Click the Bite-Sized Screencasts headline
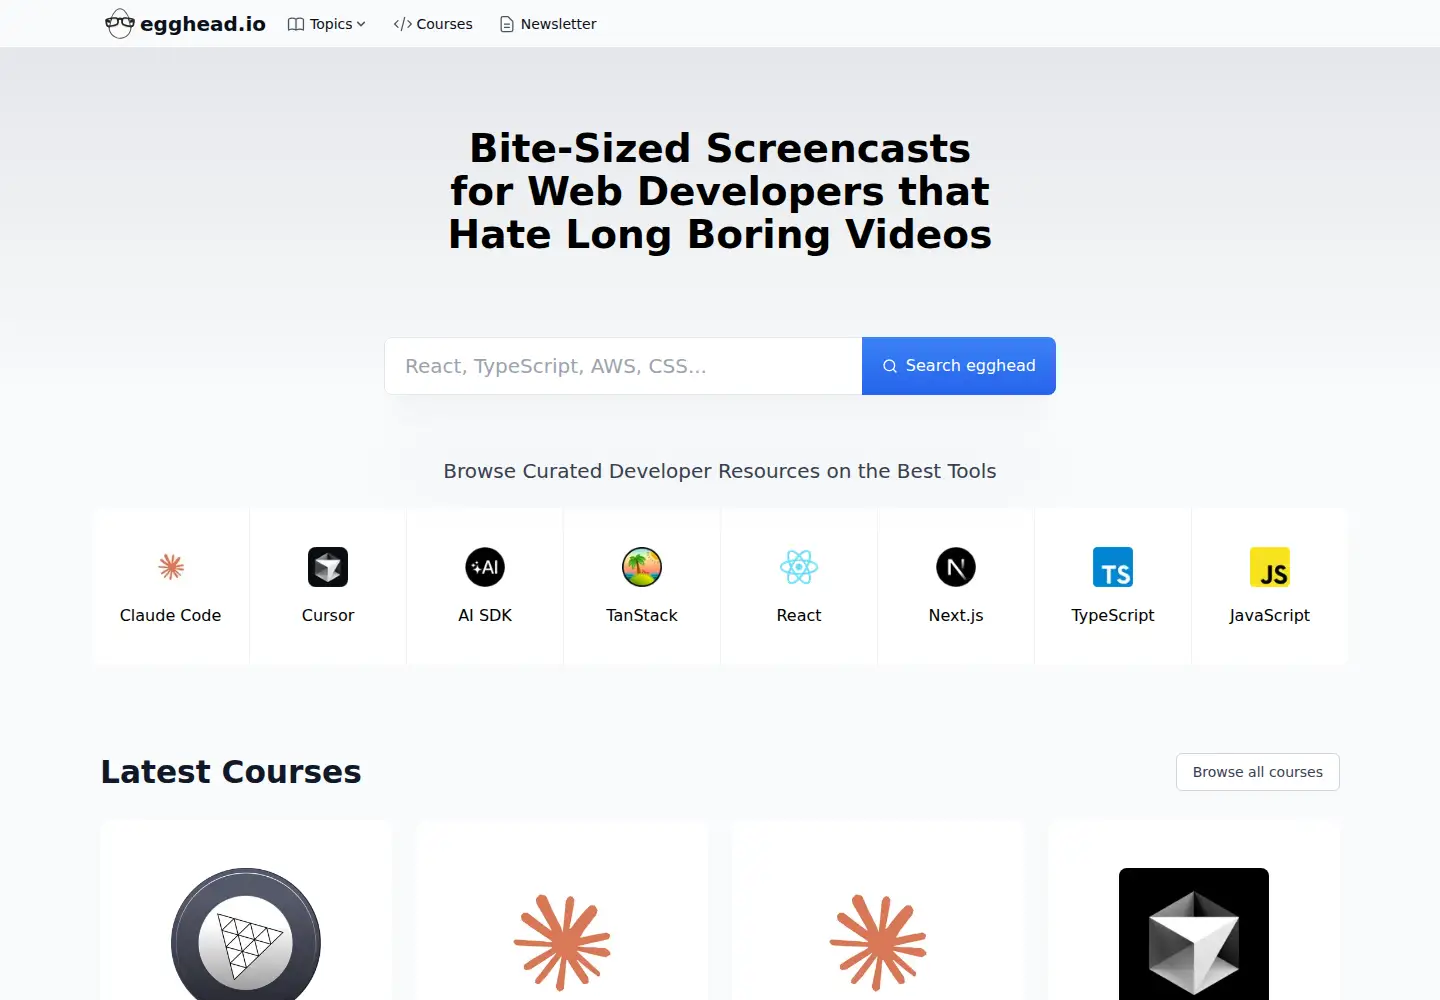This screenshot has height=1000, width=1440. [720, 191]
